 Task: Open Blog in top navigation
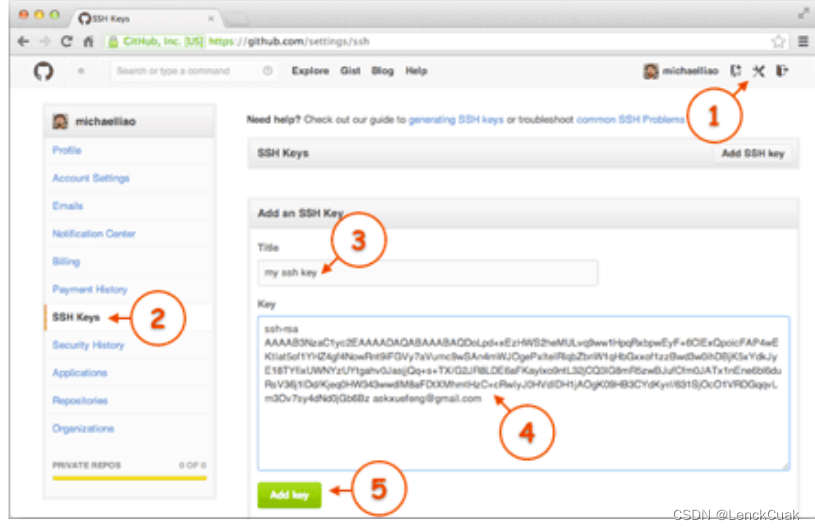(x=383, y=71)
